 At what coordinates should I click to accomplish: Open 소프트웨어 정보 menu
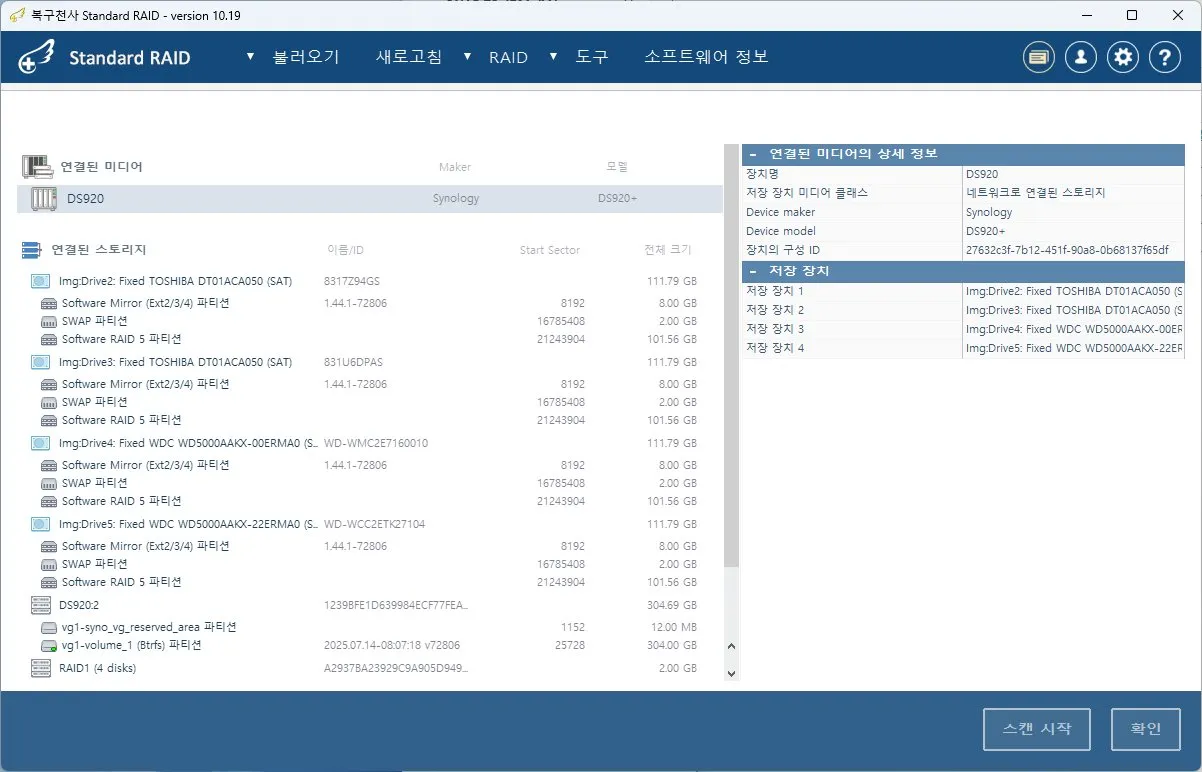[706, 57]
